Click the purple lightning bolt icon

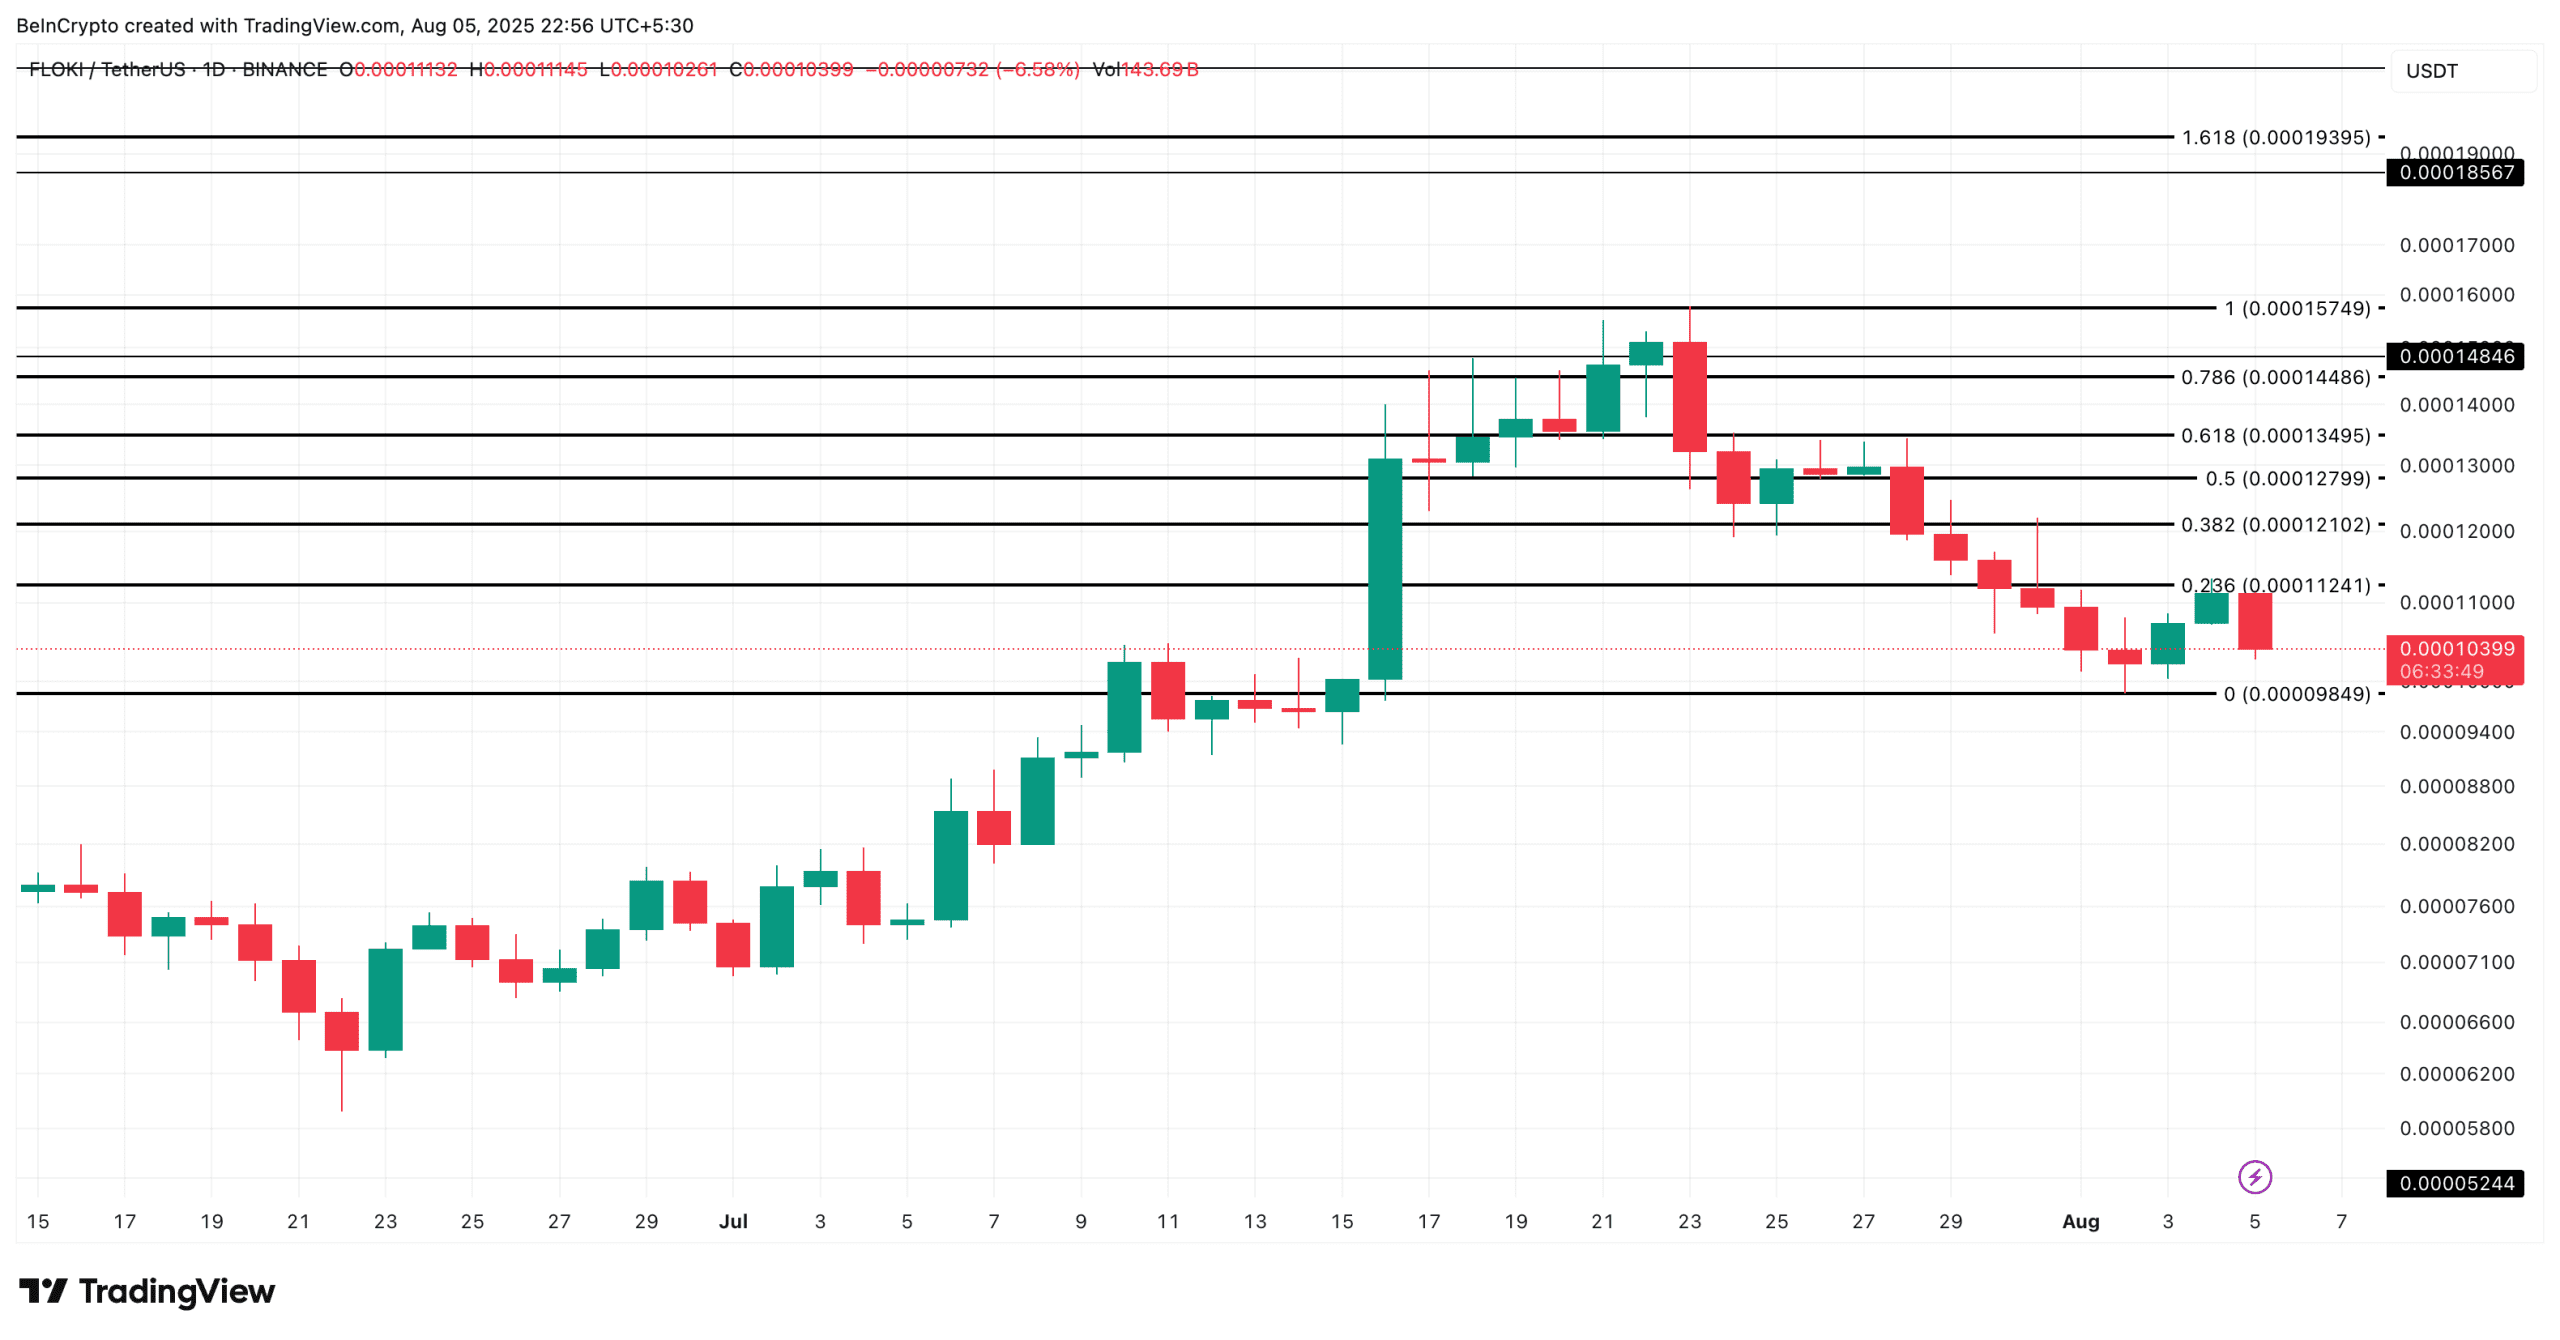pos(2253,1176)
